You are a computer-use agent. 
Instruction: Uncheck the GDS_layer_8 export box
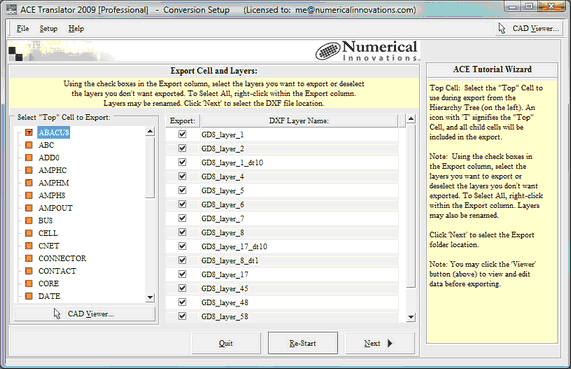[x=182, y=232]
